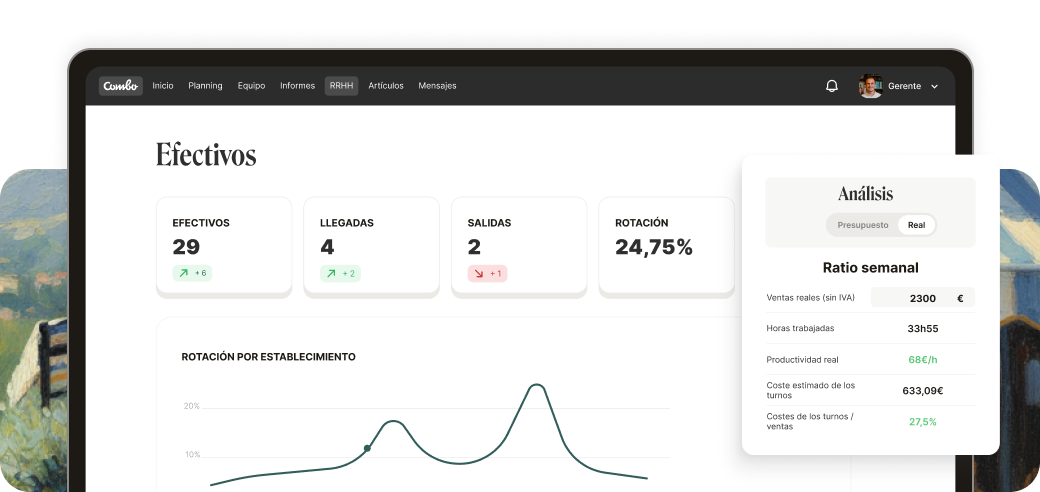Viewport: 1040px width, 492px height.
Task: Open the Informes menu item
Action: pyautogui.click(x=297, y=86)
